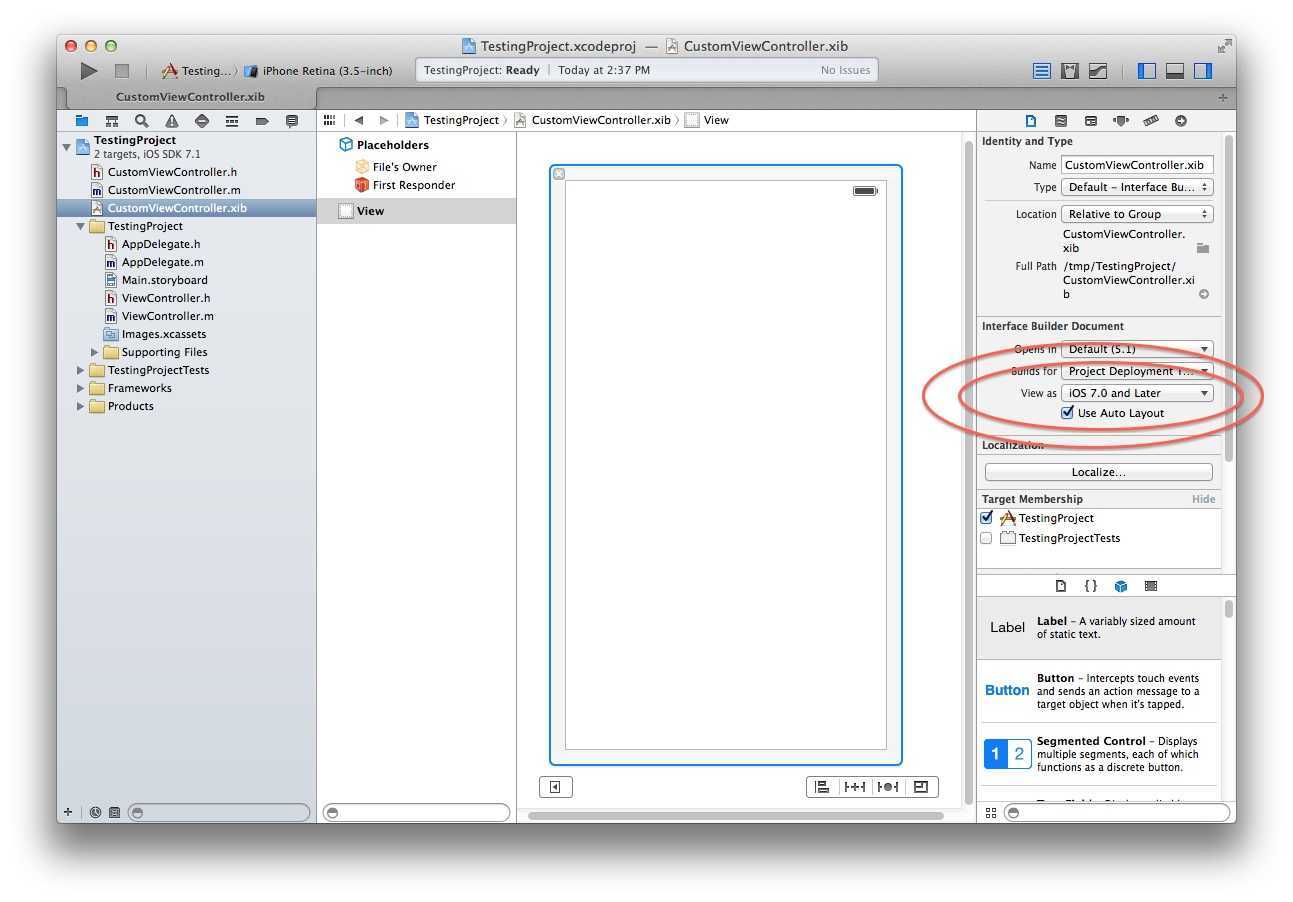Open the View as dropdown
The height and width of the screenshot is (902, 1293).
[x=1137, y=393]
